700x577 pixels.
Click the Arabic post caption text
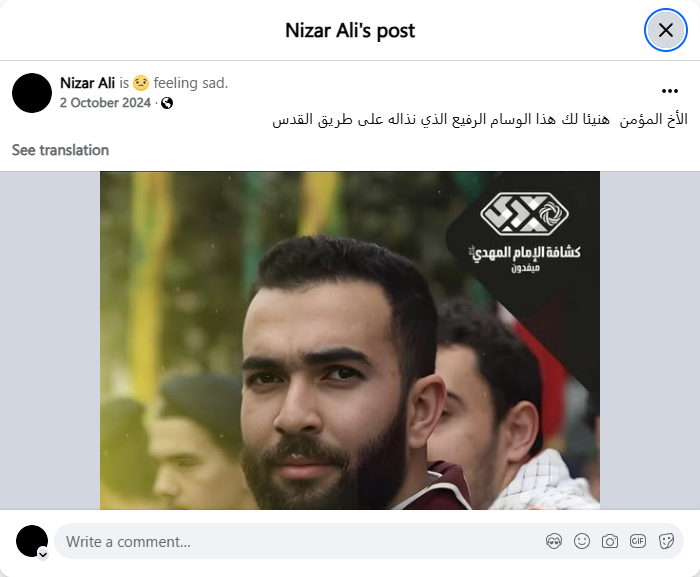tap(480, 119)
